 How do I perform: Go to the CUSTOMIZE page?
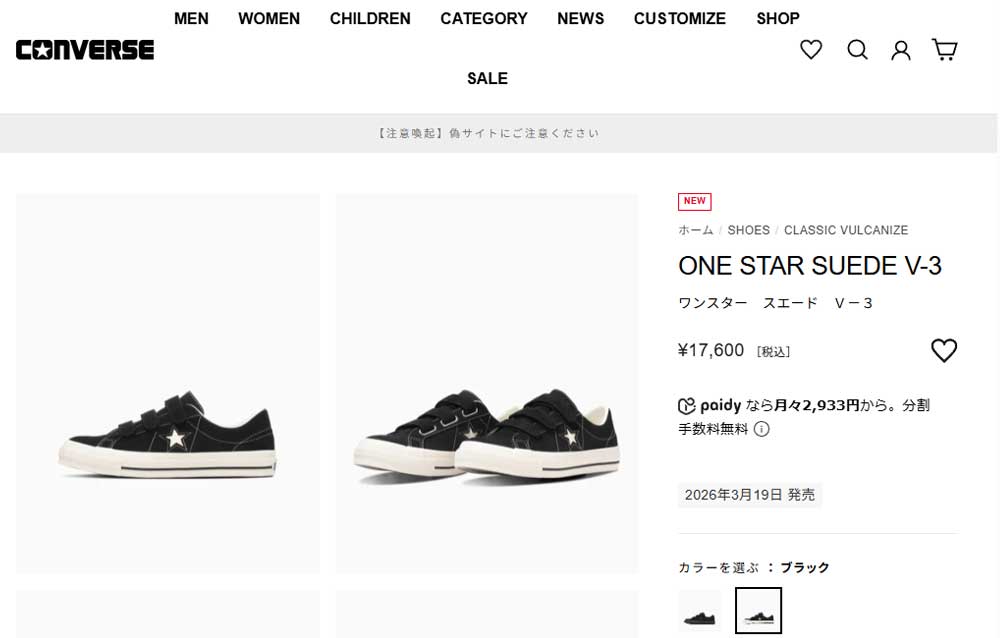(x=680, y=19)
